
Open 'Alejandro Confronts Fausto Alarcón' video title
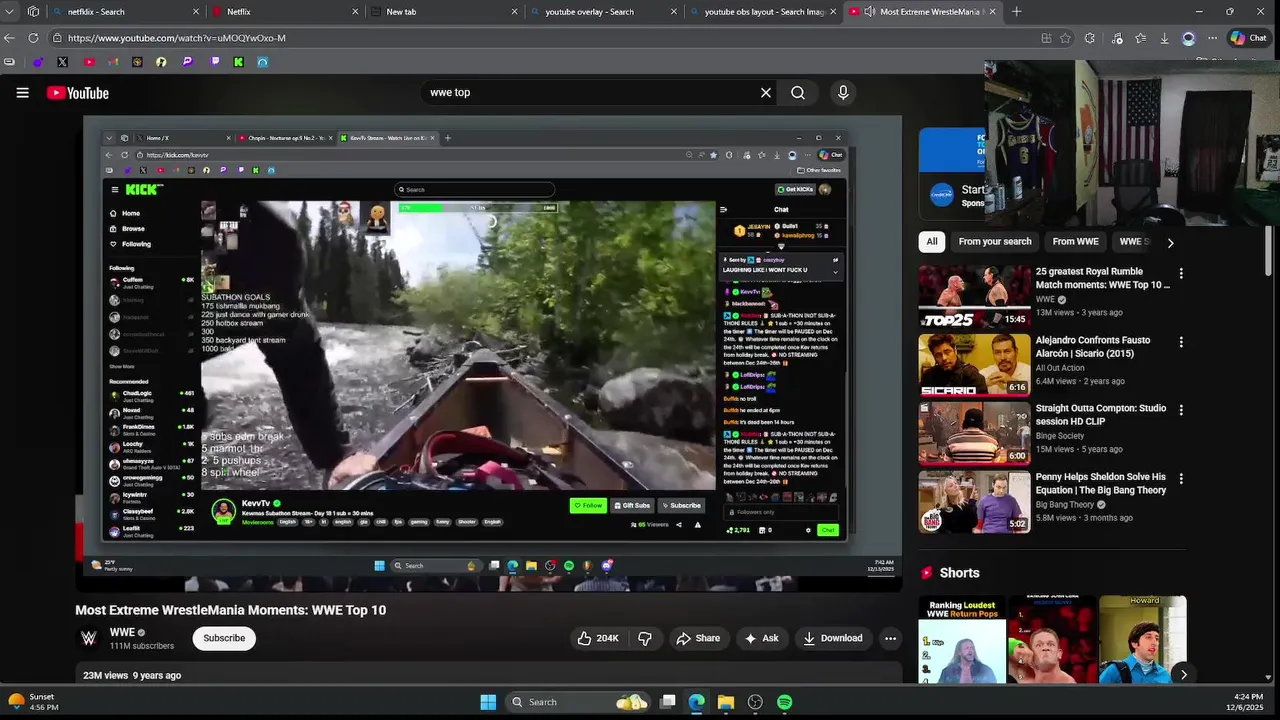coord(1093,347)
